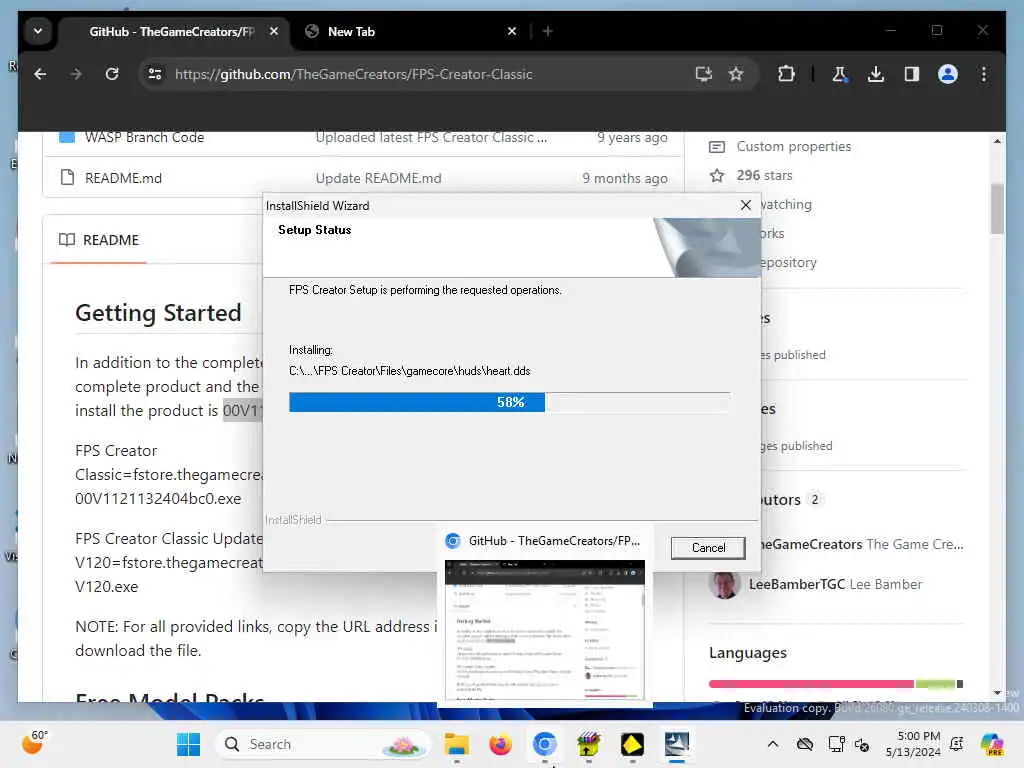Image resolution: width=1024 pixels, height=768 pixels.
Task: Open Chrome downloads
Action: pyautogui.click(x=876, y=74)
